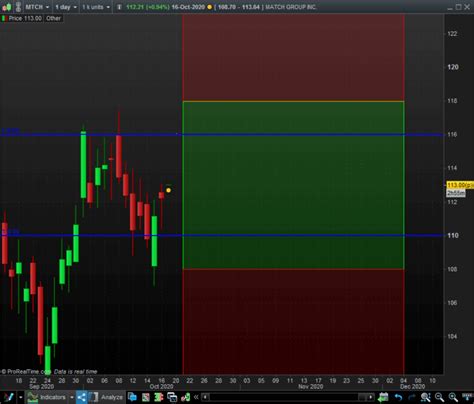Open the 1 day timeframe dropdown
The image size is (474, 404).
click(66, 7)
